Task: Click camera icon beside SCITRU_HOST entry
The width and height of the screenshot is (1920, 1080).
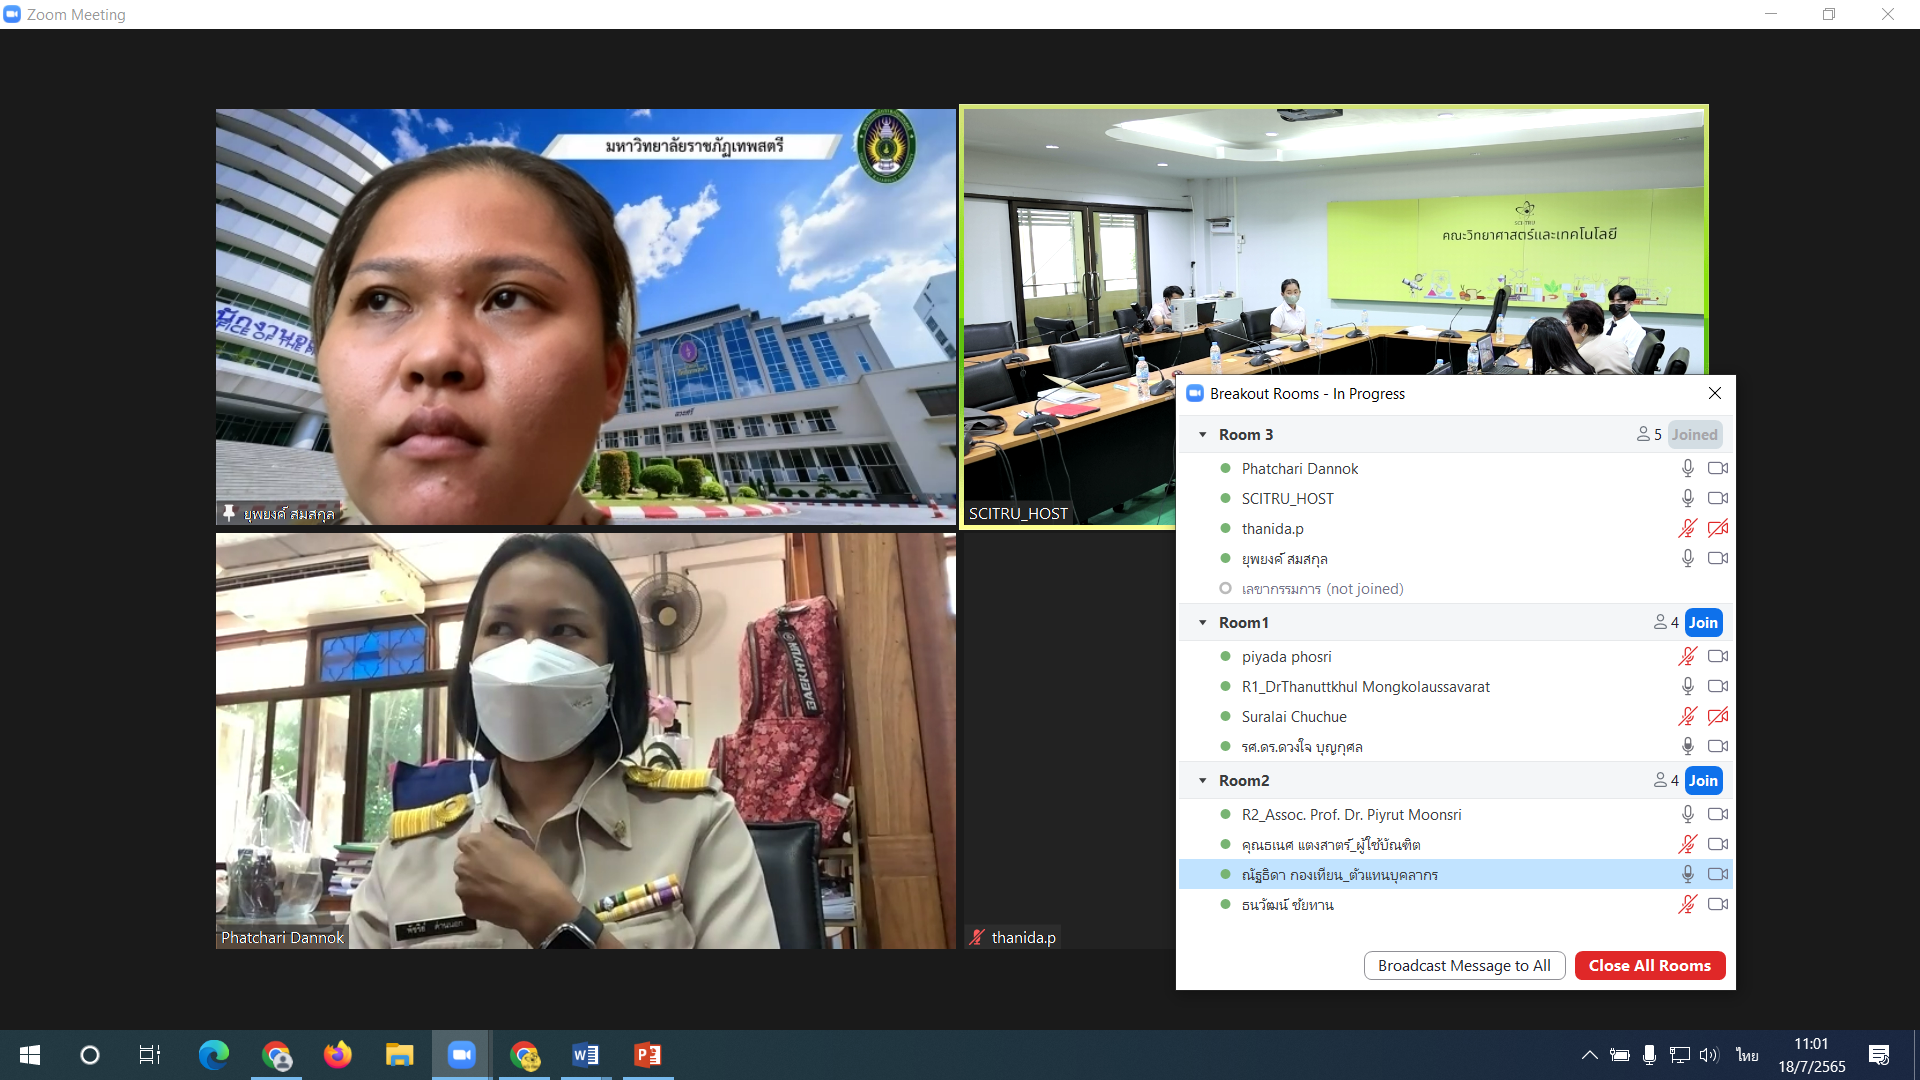Action: pos(1718,498)
